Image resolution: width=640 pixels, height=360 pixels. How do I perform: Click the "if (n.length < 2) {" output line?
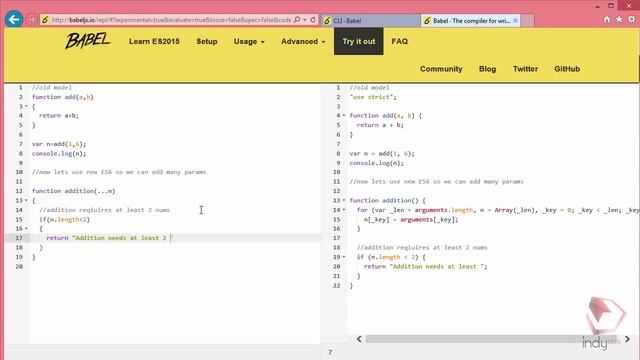(391, 257)
